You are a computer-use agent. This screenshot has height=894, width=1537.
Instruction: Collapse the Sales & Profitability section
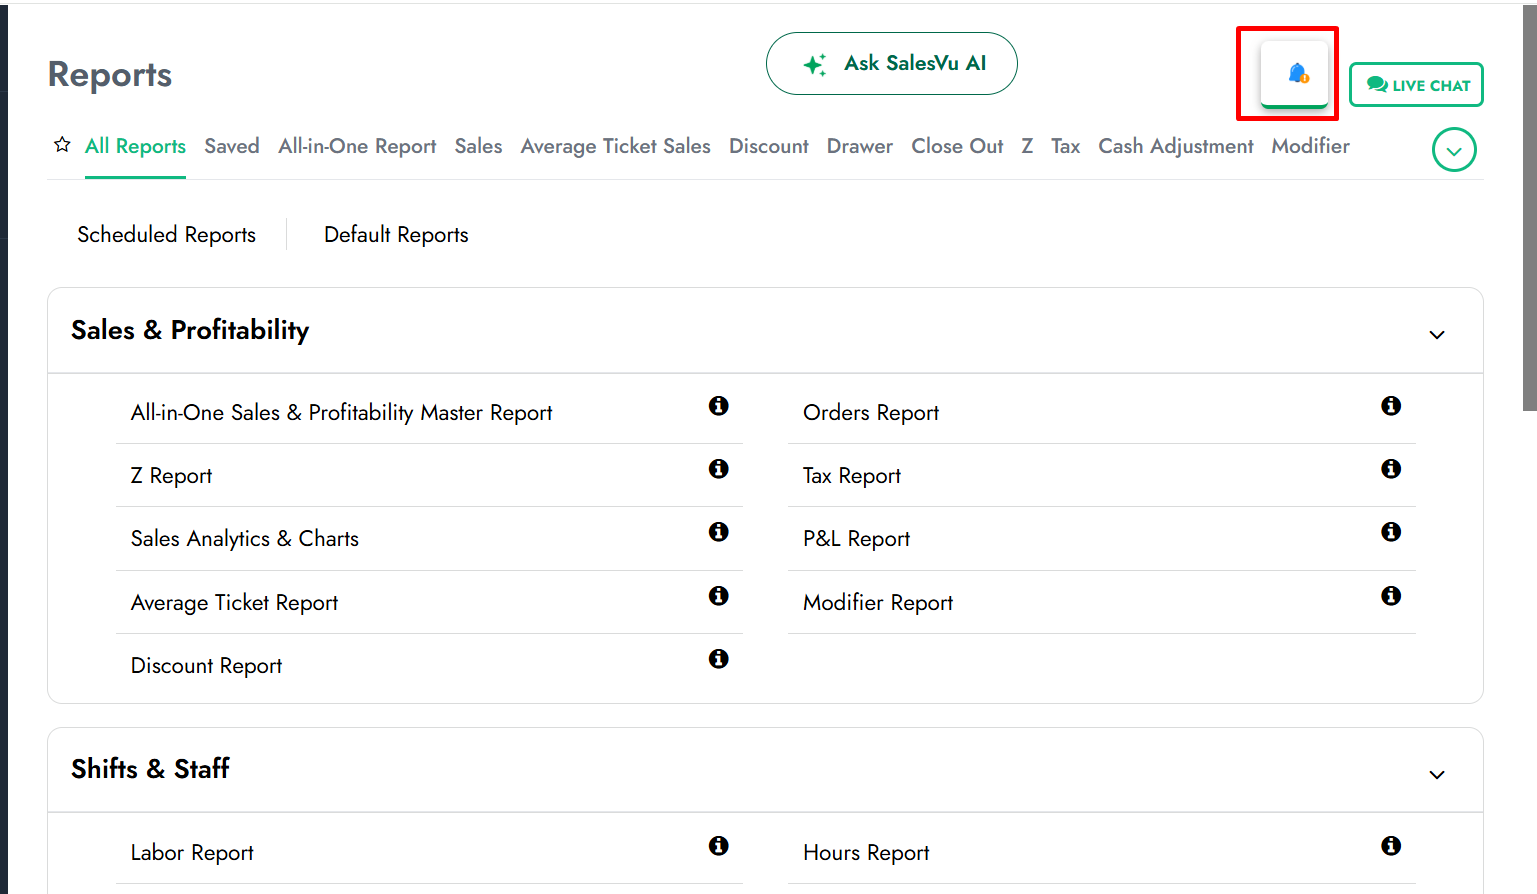[1436, 335]
